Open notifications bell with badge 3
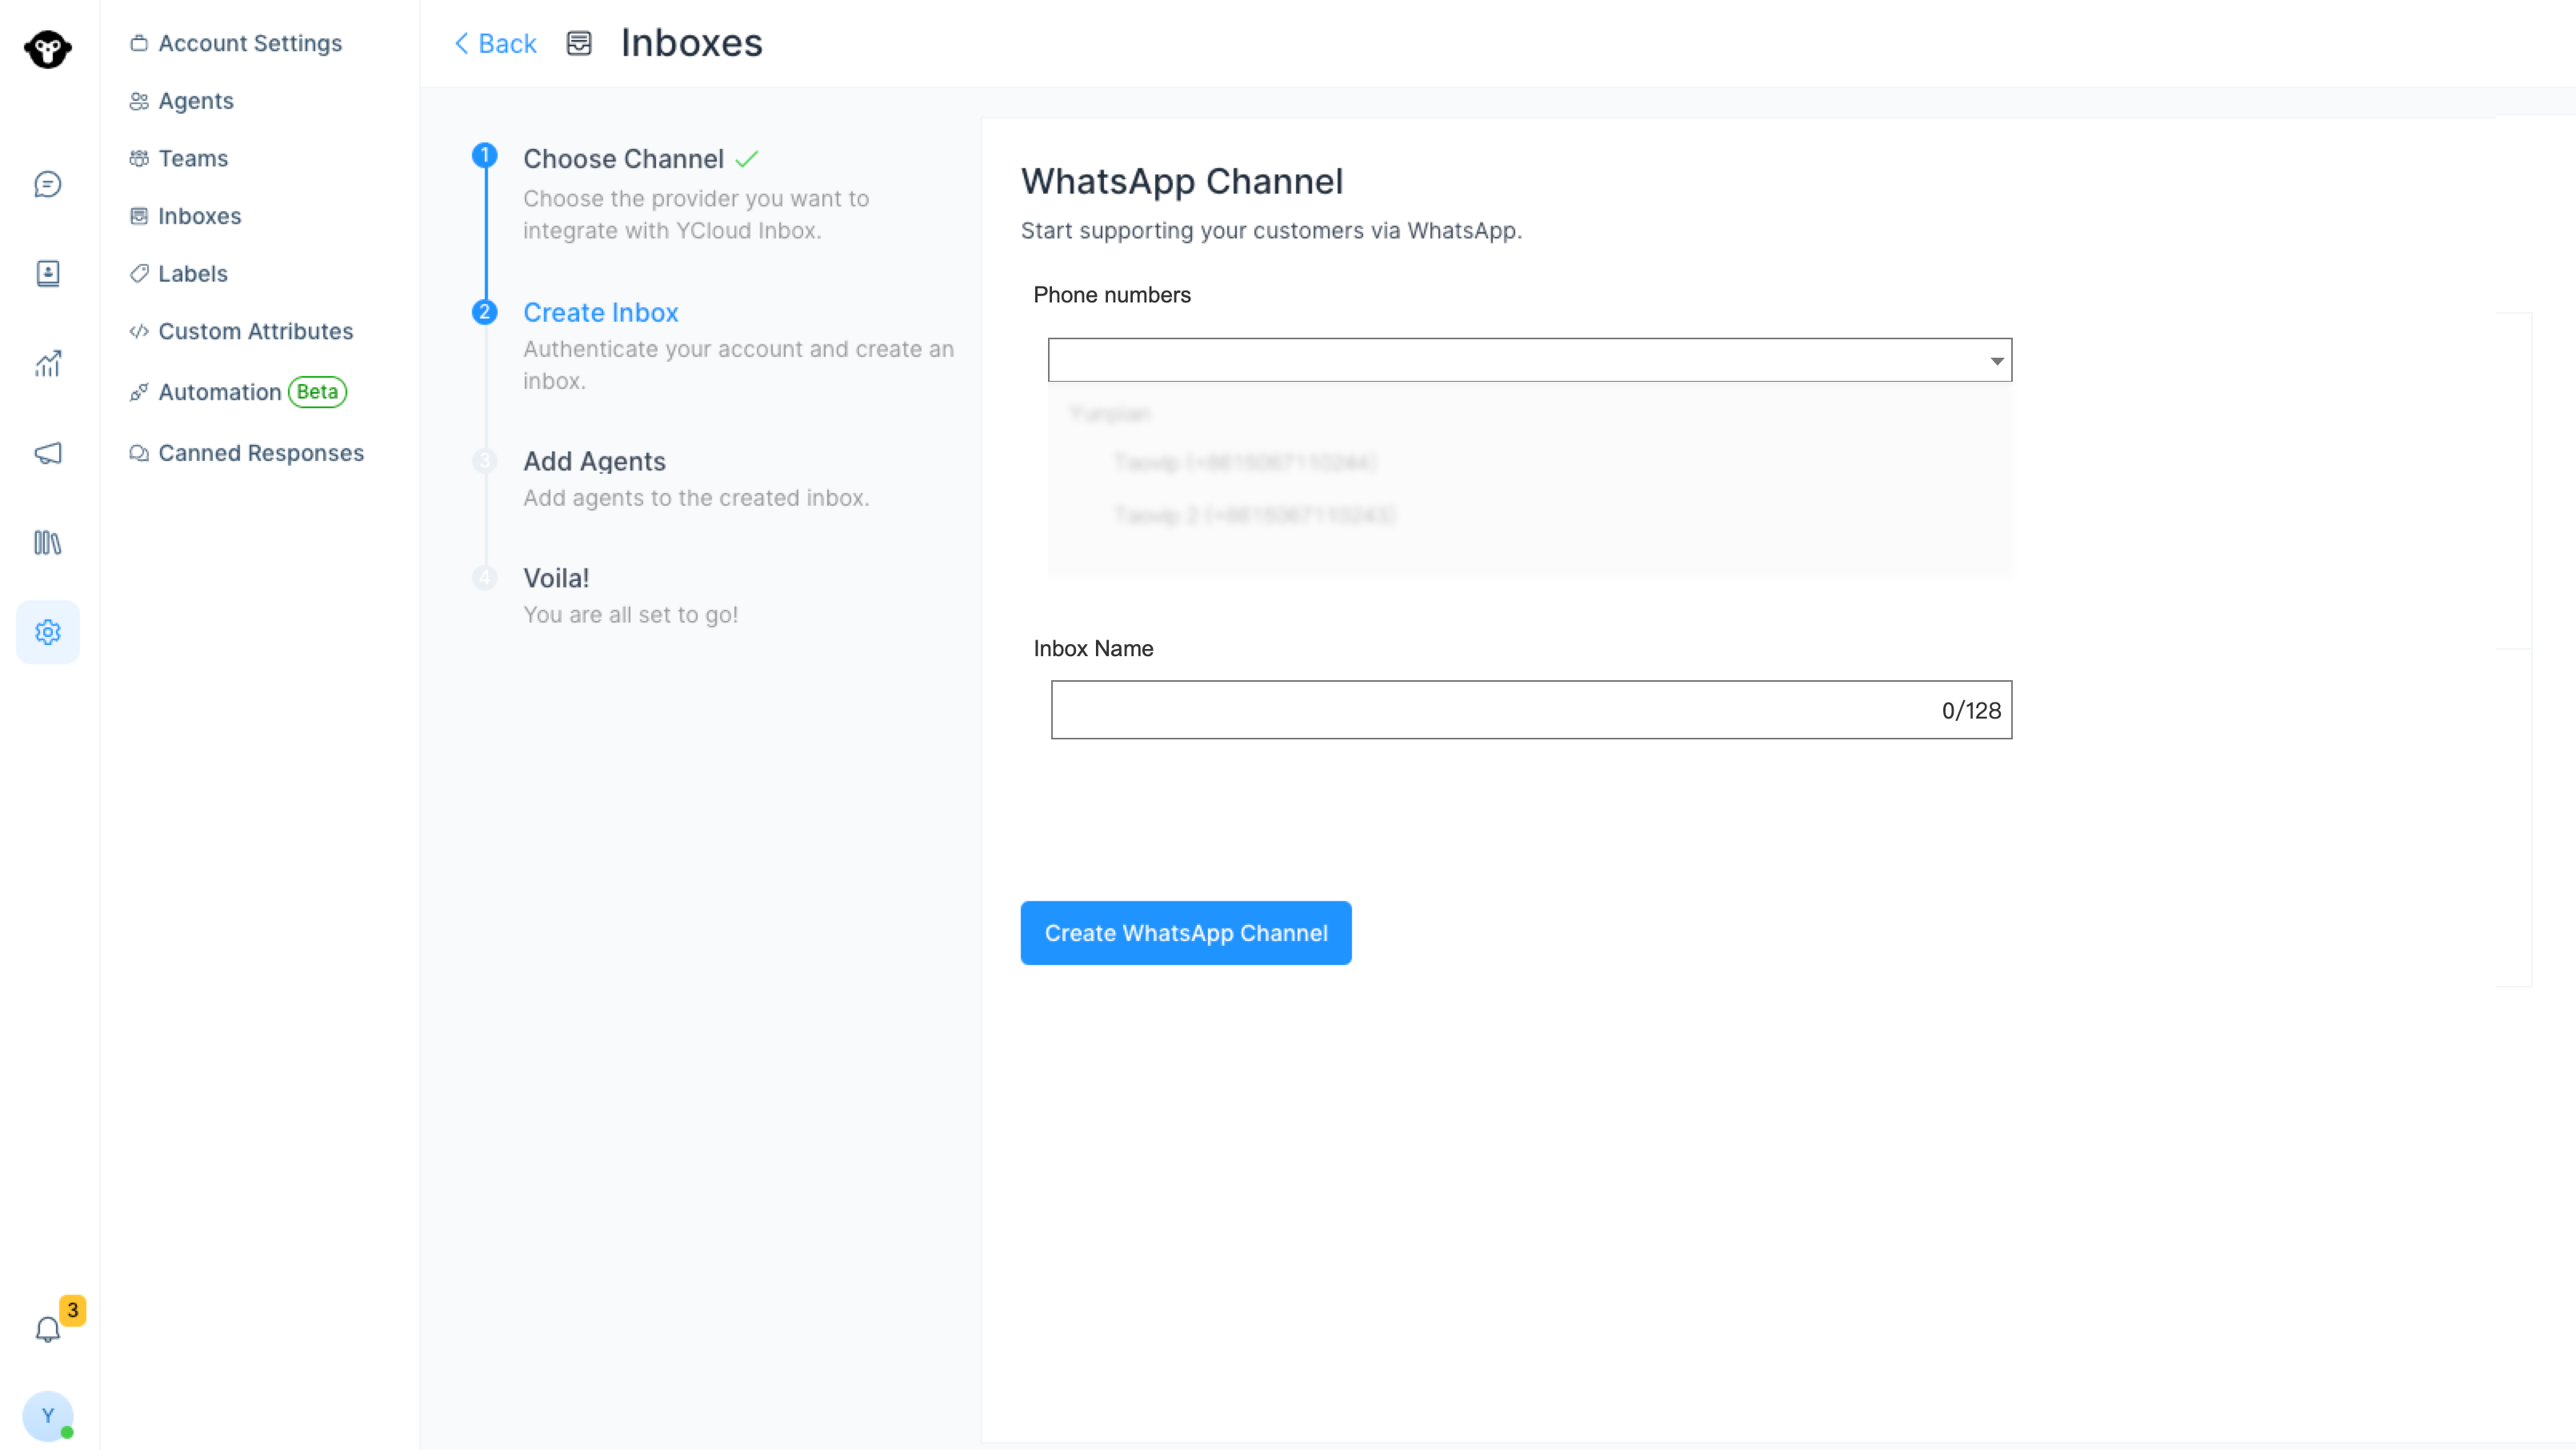Image resolution: width=2576 pixels, height=1450 pixels. (47, 1329)
